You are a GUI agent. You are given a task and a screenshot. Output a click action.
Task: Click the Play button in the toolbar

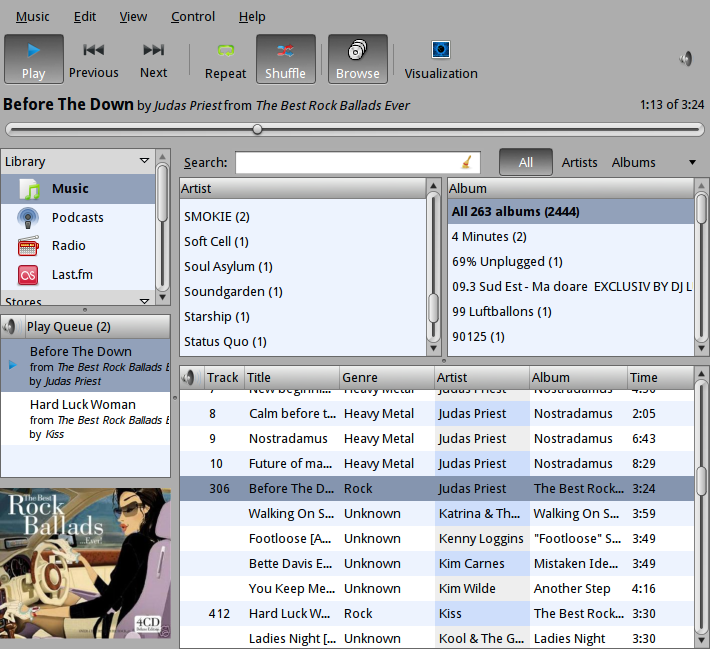point(34,59)
